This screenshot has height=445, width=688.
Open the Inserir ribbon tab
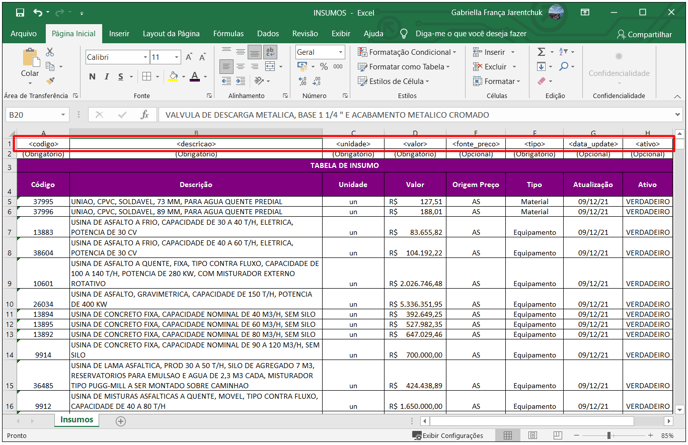click(x=119, y=33)
